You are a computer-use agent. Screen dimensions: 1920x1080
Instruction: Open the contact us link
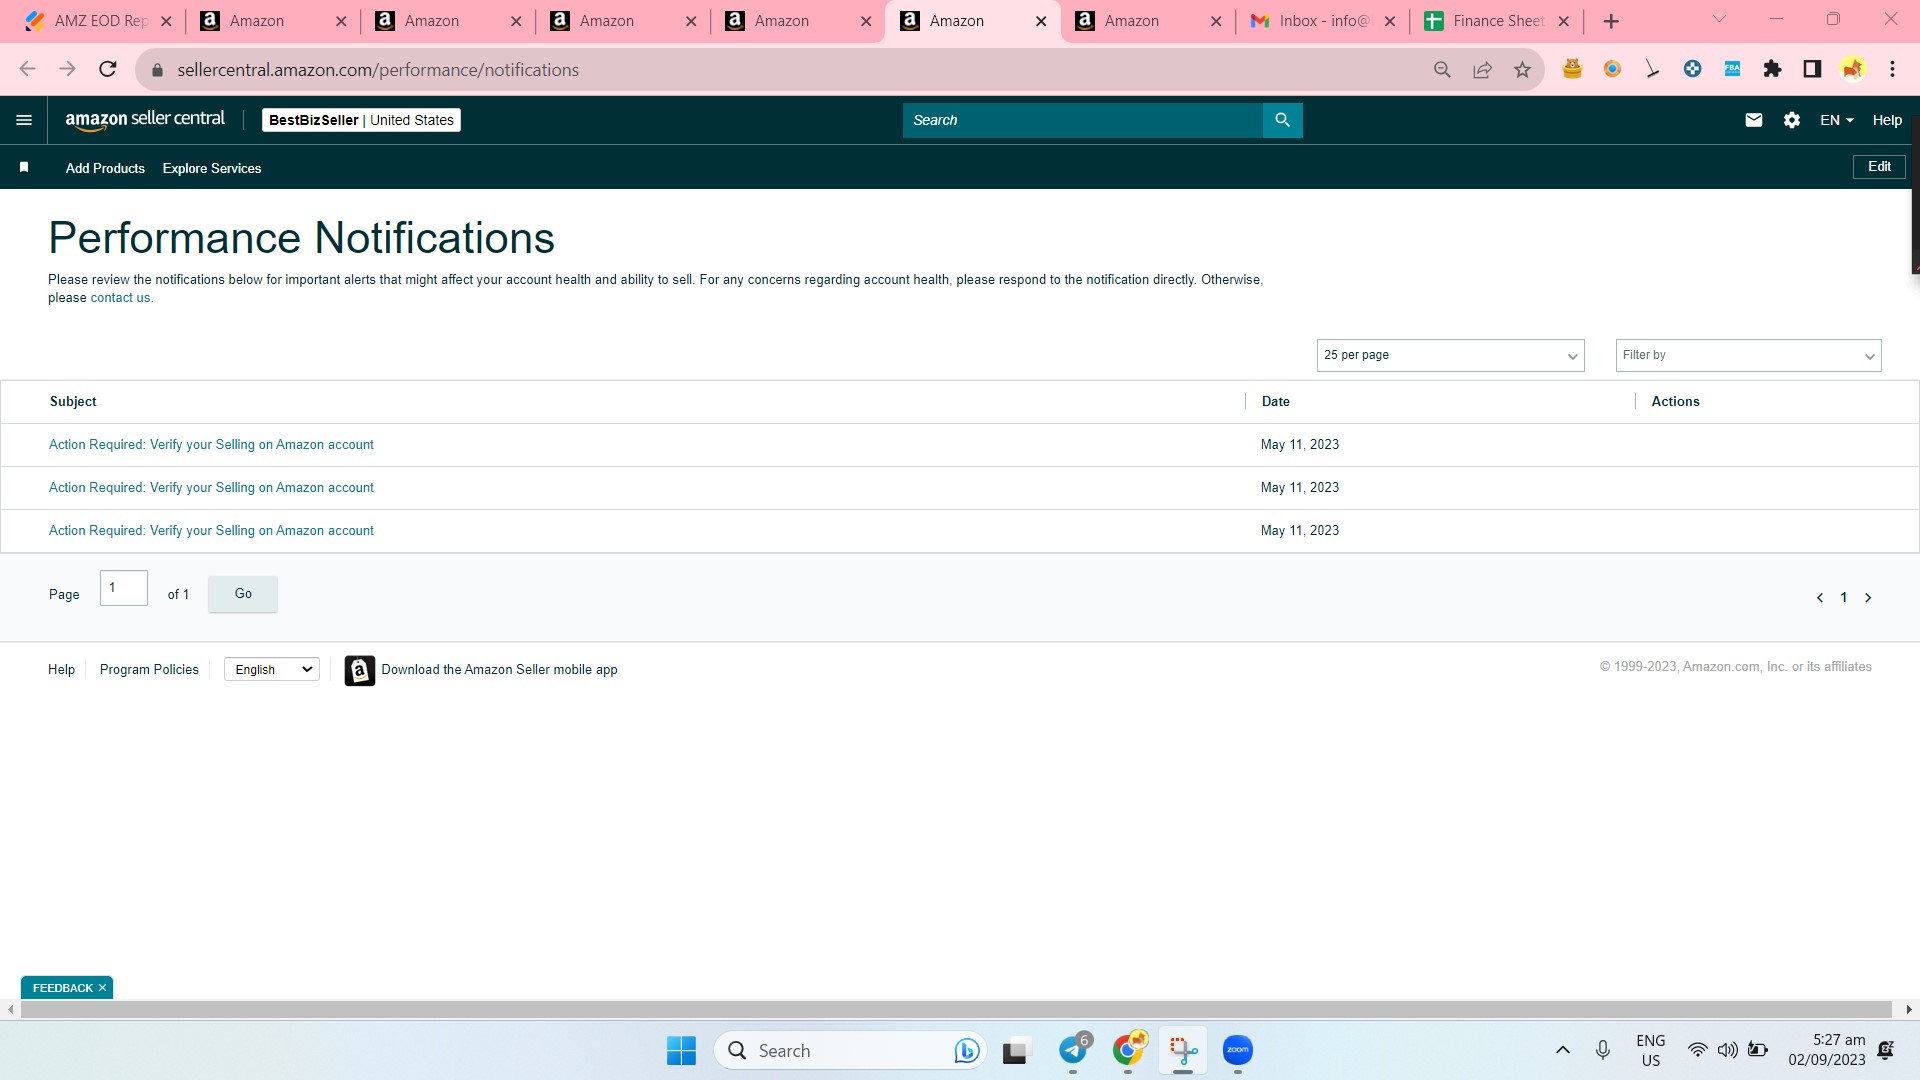120,298
